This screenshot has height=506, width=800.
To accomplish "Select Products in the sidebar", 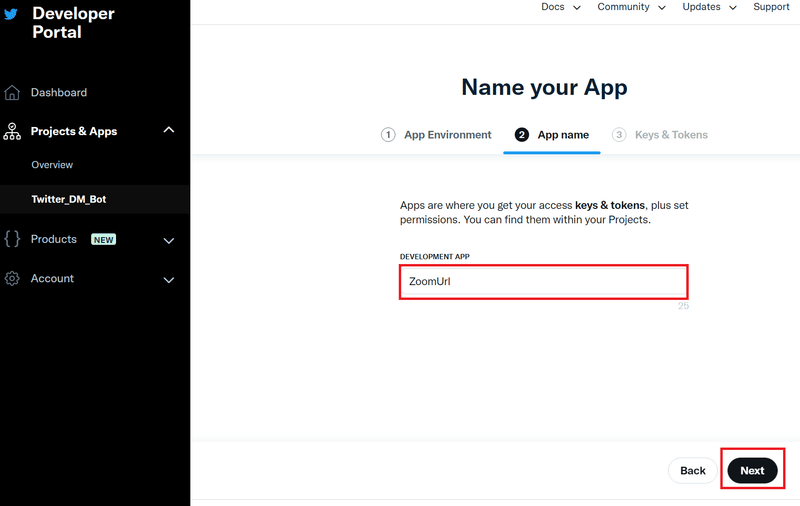I will tap(54, 239).
